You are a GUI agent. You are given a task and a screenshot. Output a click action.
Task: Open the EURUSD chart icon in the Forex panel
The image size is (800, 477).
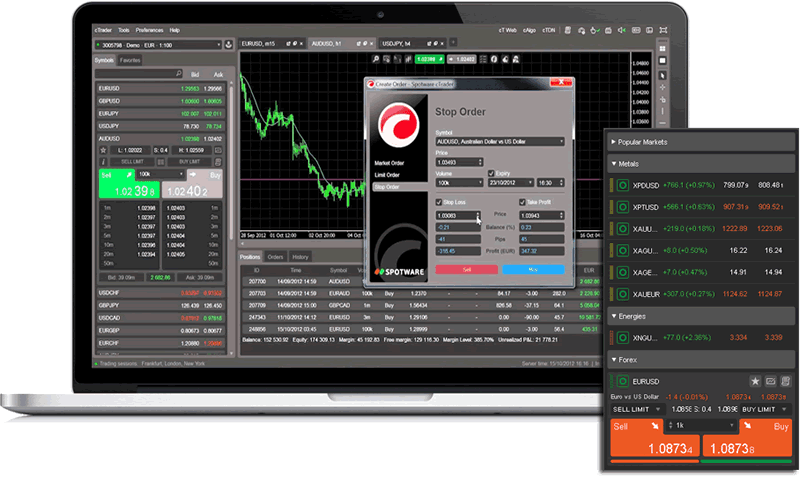(x=770, y=381)
